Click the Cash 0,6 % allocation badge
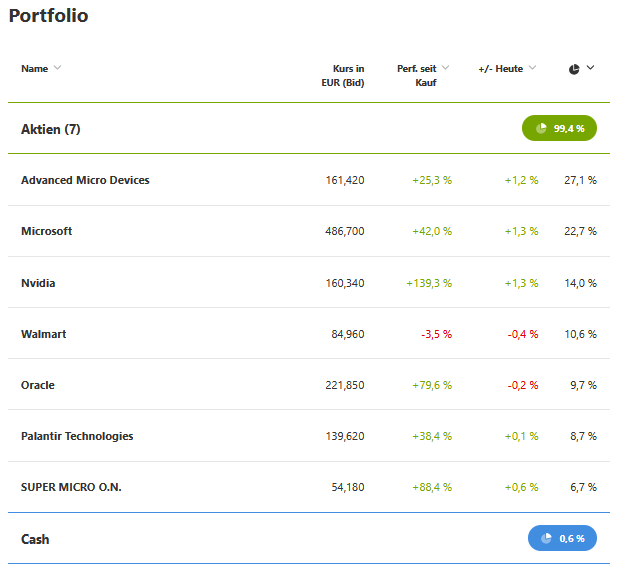 (x=562, y=538)
